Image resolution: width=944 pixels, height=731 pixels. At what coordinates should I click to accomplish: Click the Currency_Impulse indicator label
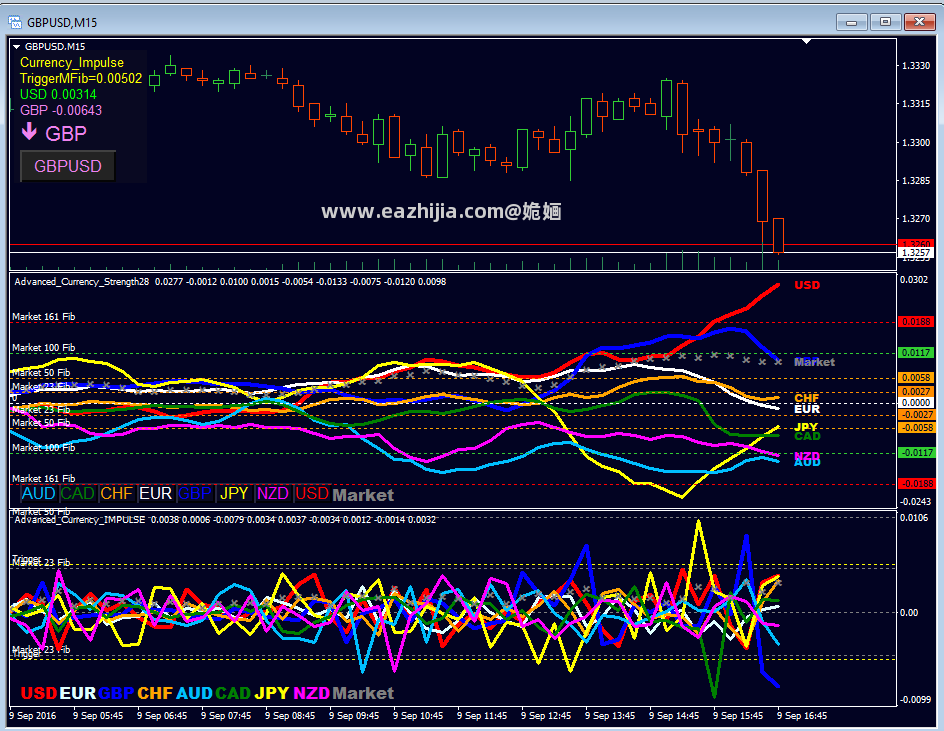pyautogui.click(x=72, y=63)
